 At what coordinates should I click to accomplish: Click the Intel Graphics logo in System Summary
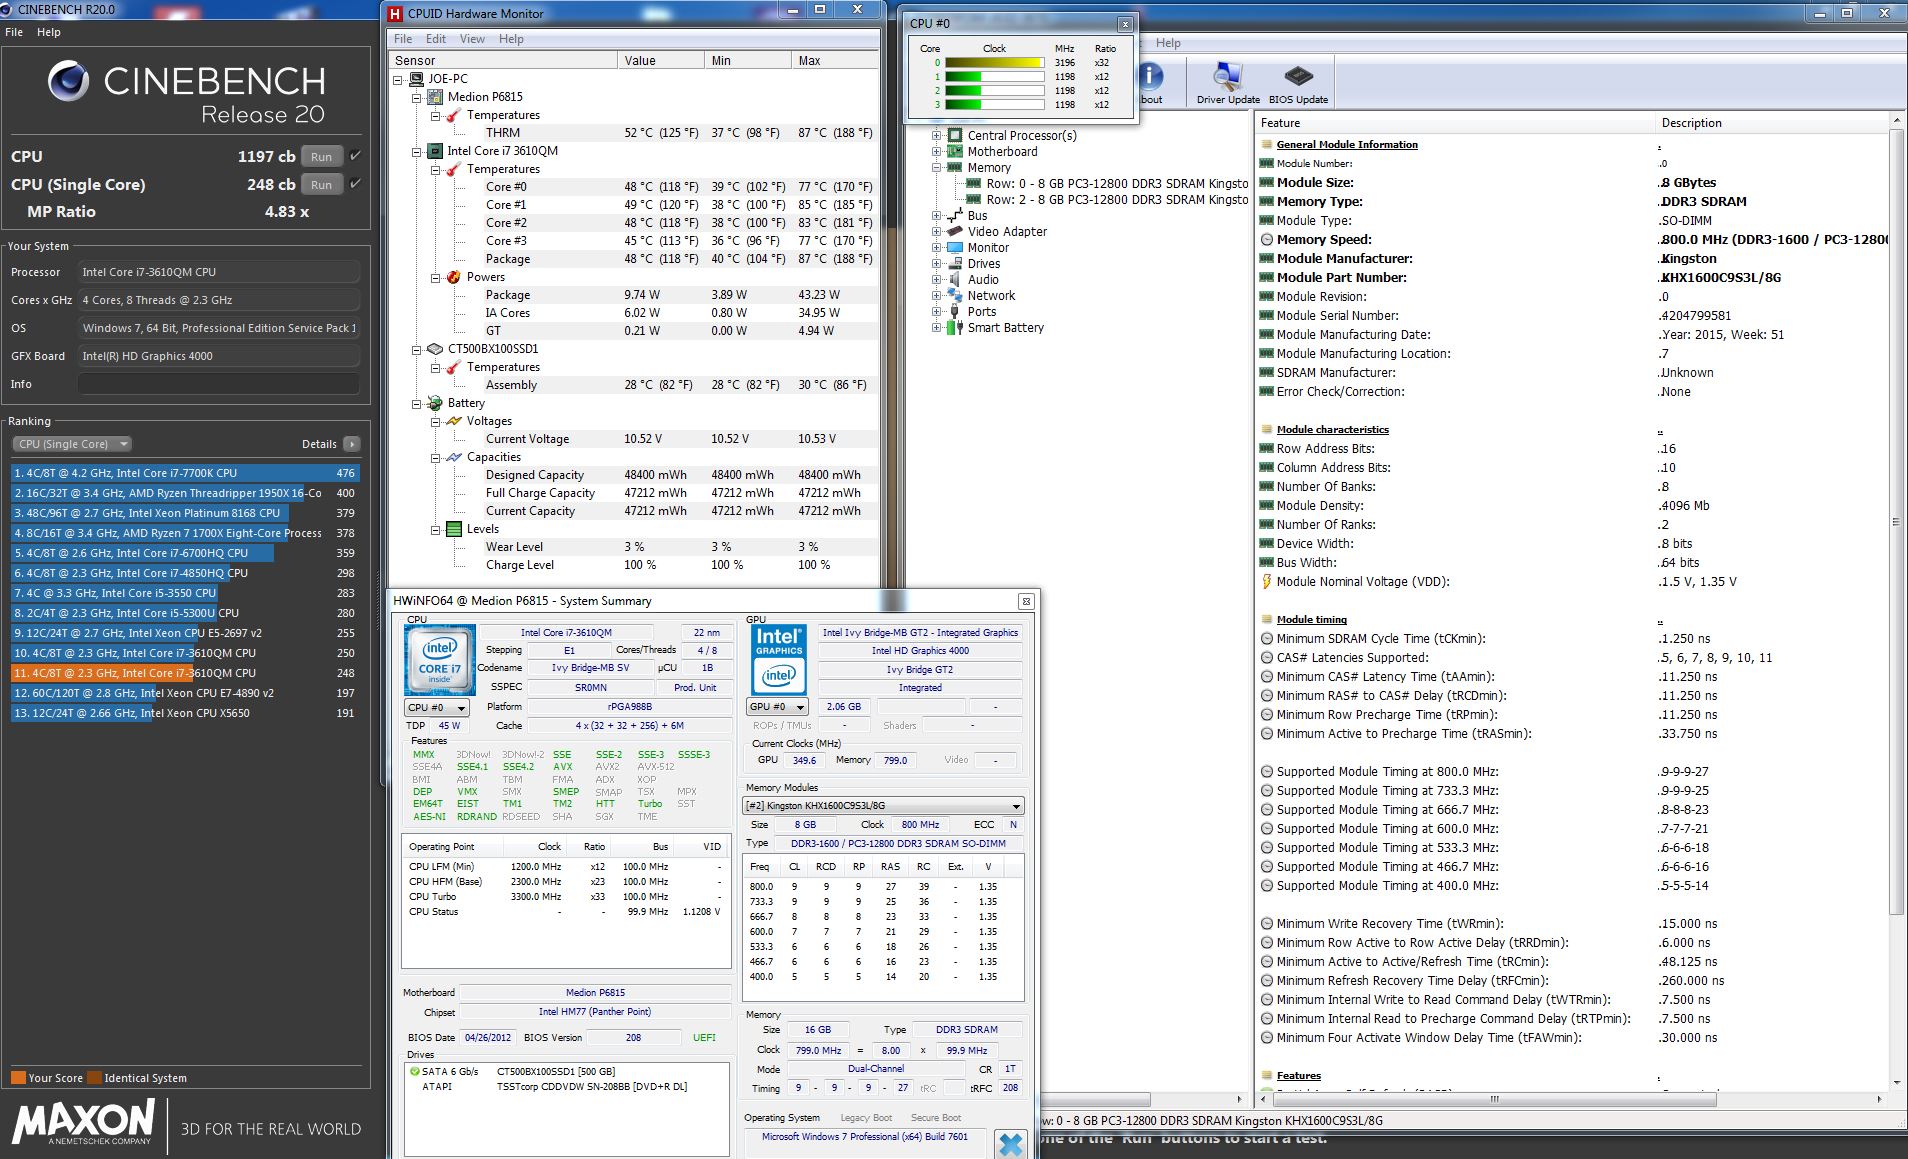tap(779, 660)
